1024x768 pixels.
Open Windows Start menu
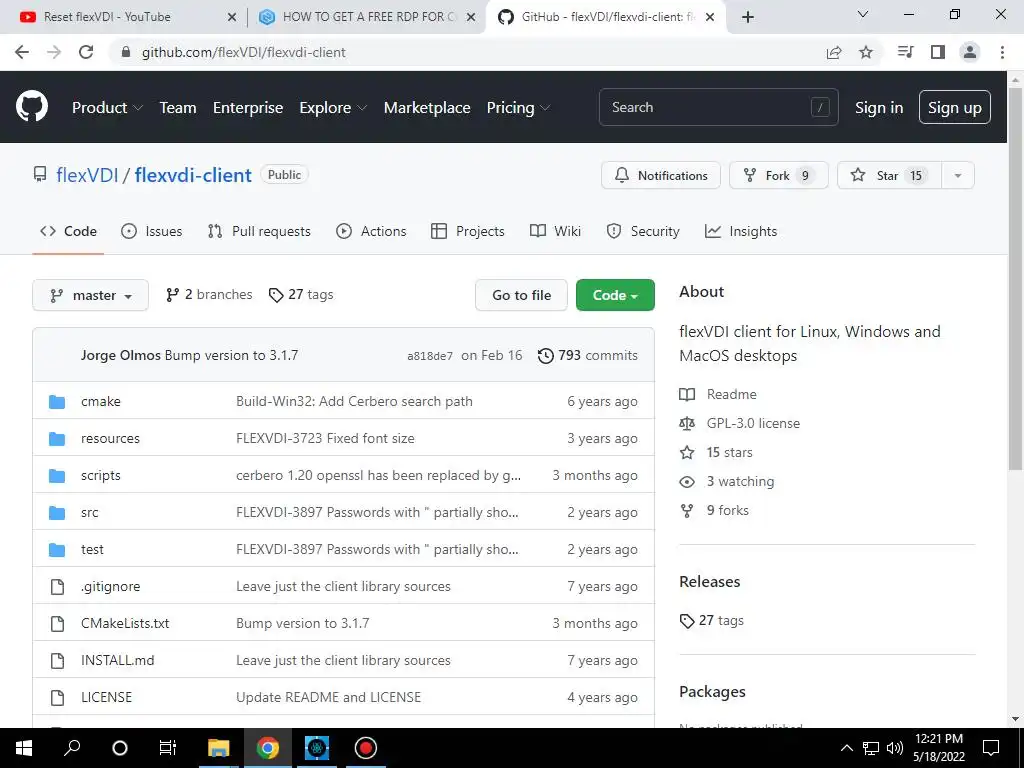click(24, 748)
